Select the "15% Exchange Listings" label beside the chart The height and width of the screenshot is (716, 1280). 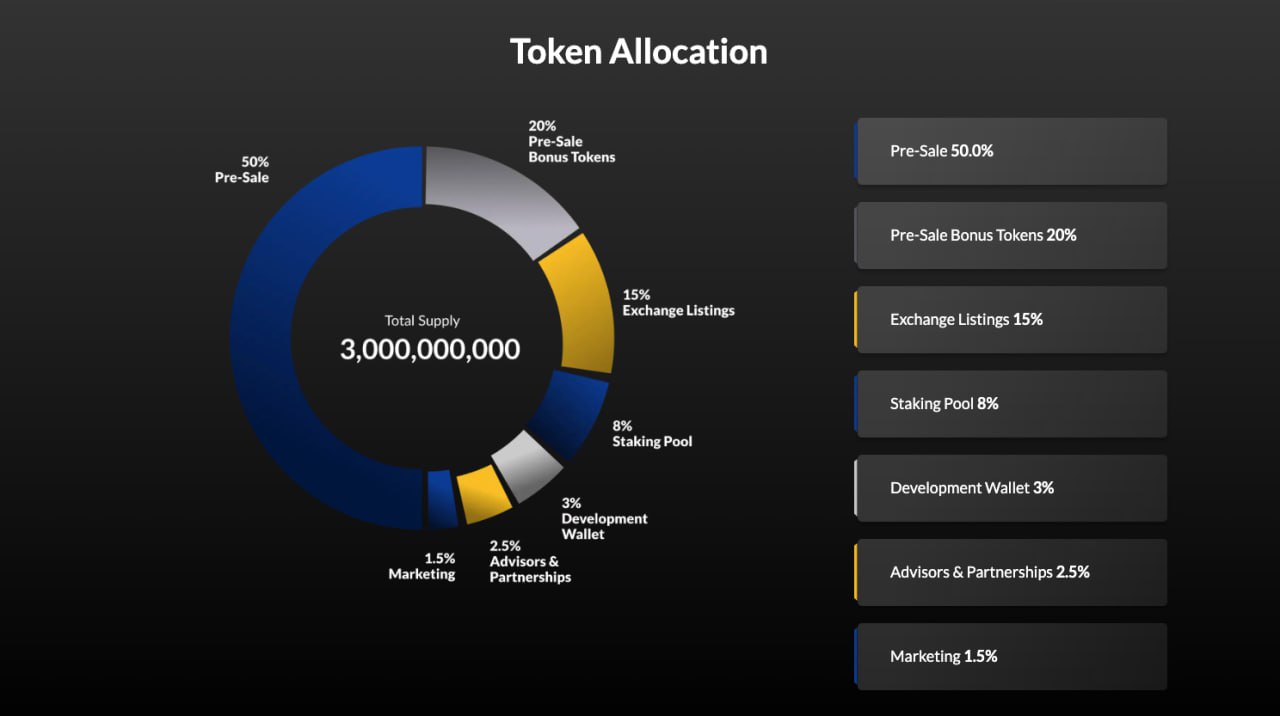click(678, 302)
